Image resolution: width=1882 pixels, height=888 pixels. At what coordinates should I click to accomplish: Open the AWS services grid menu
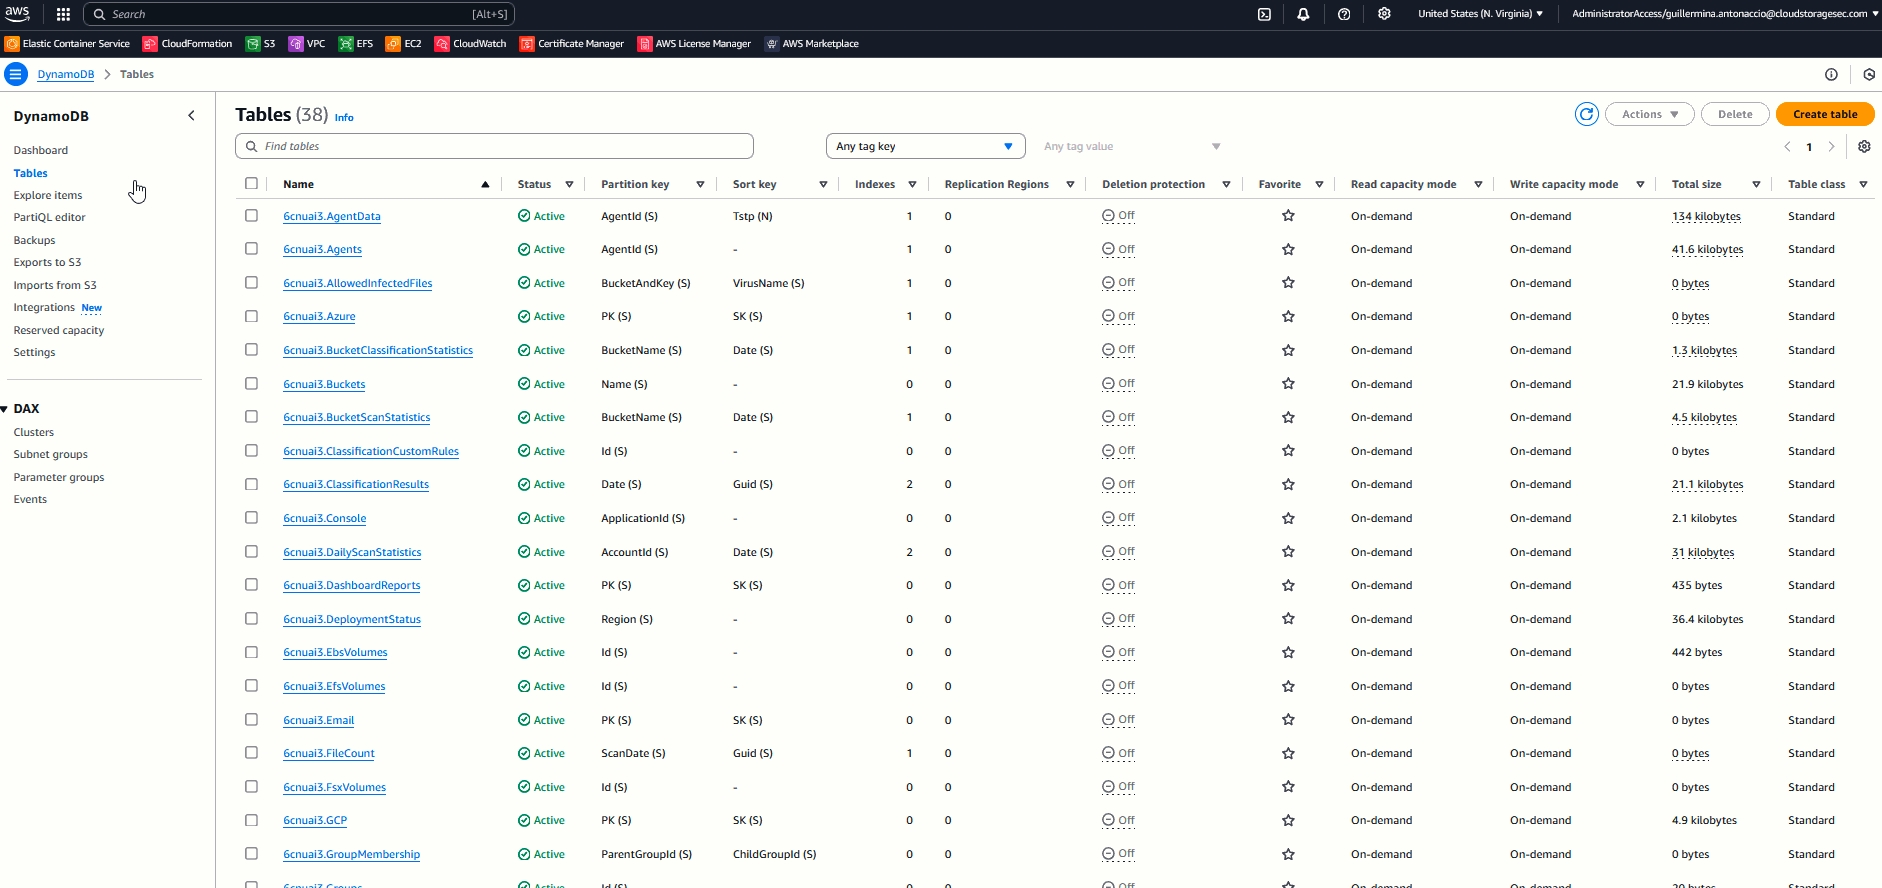pos(63,14)
